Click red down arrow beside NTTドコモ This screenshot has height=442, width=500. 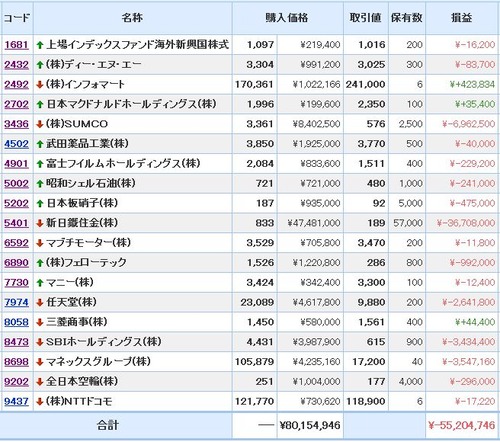point(40,402)
